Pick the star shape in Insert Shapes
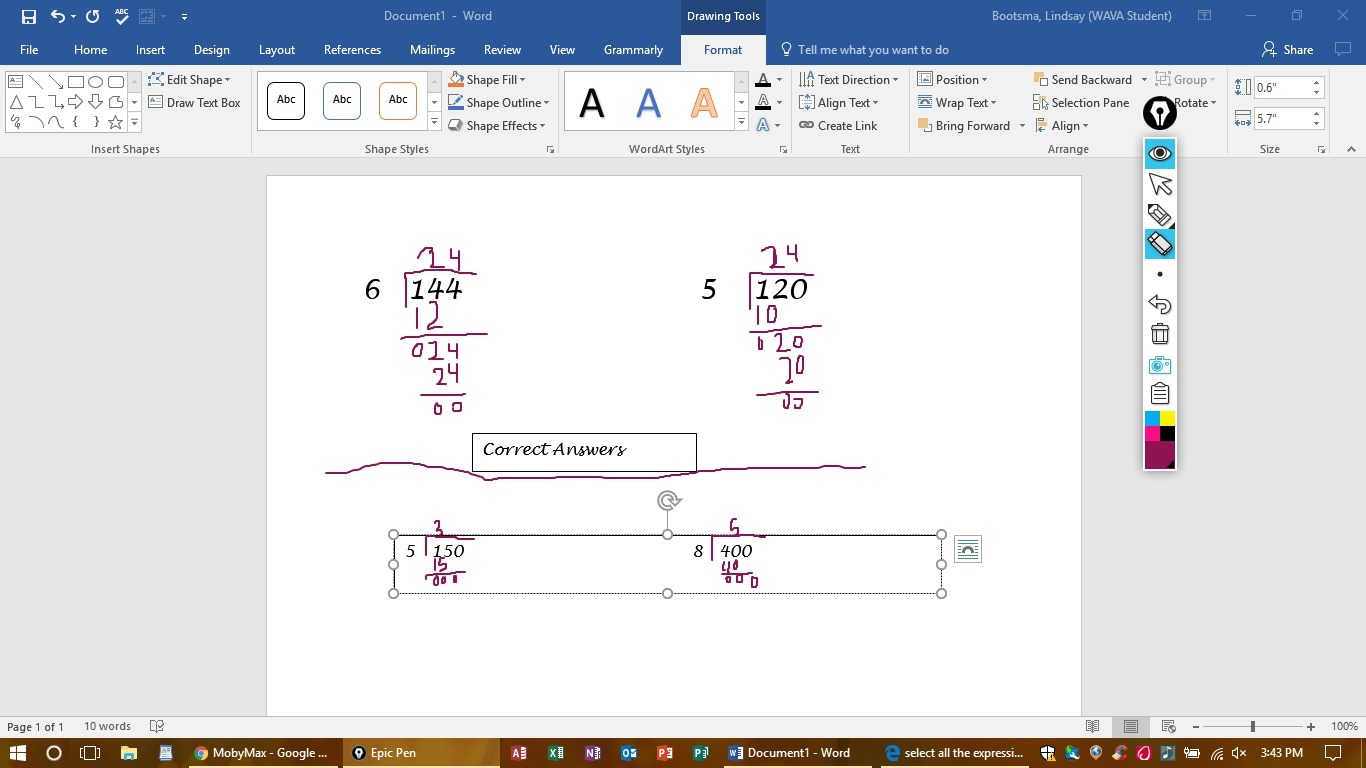Screen dimensions: 1366x768 [115, 122]
